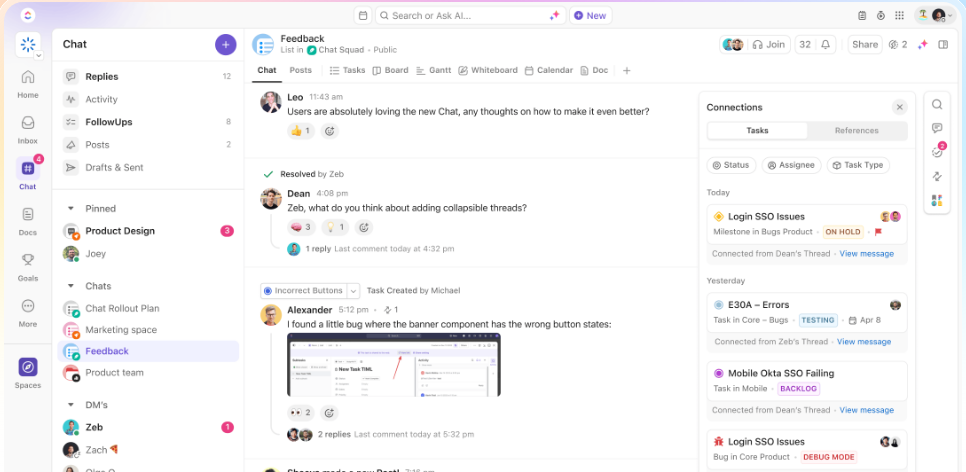
Task: Switch to the Whiteboard tab
Action: [x=488, y=70]
